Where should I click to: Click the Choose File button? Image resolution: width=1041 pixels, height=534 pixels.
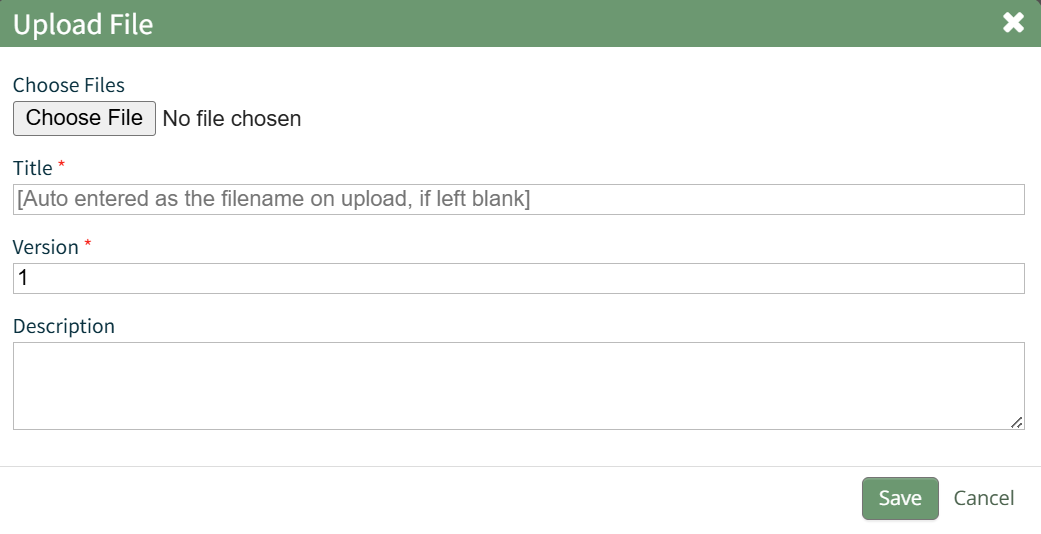pos(84,118)
